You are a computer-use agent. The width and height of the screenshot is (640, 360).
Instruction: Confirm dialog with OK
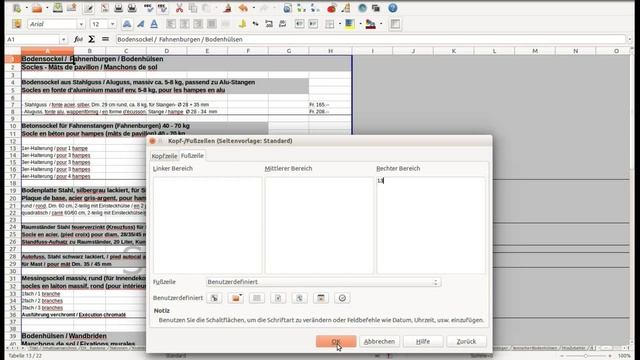(336, 341)
